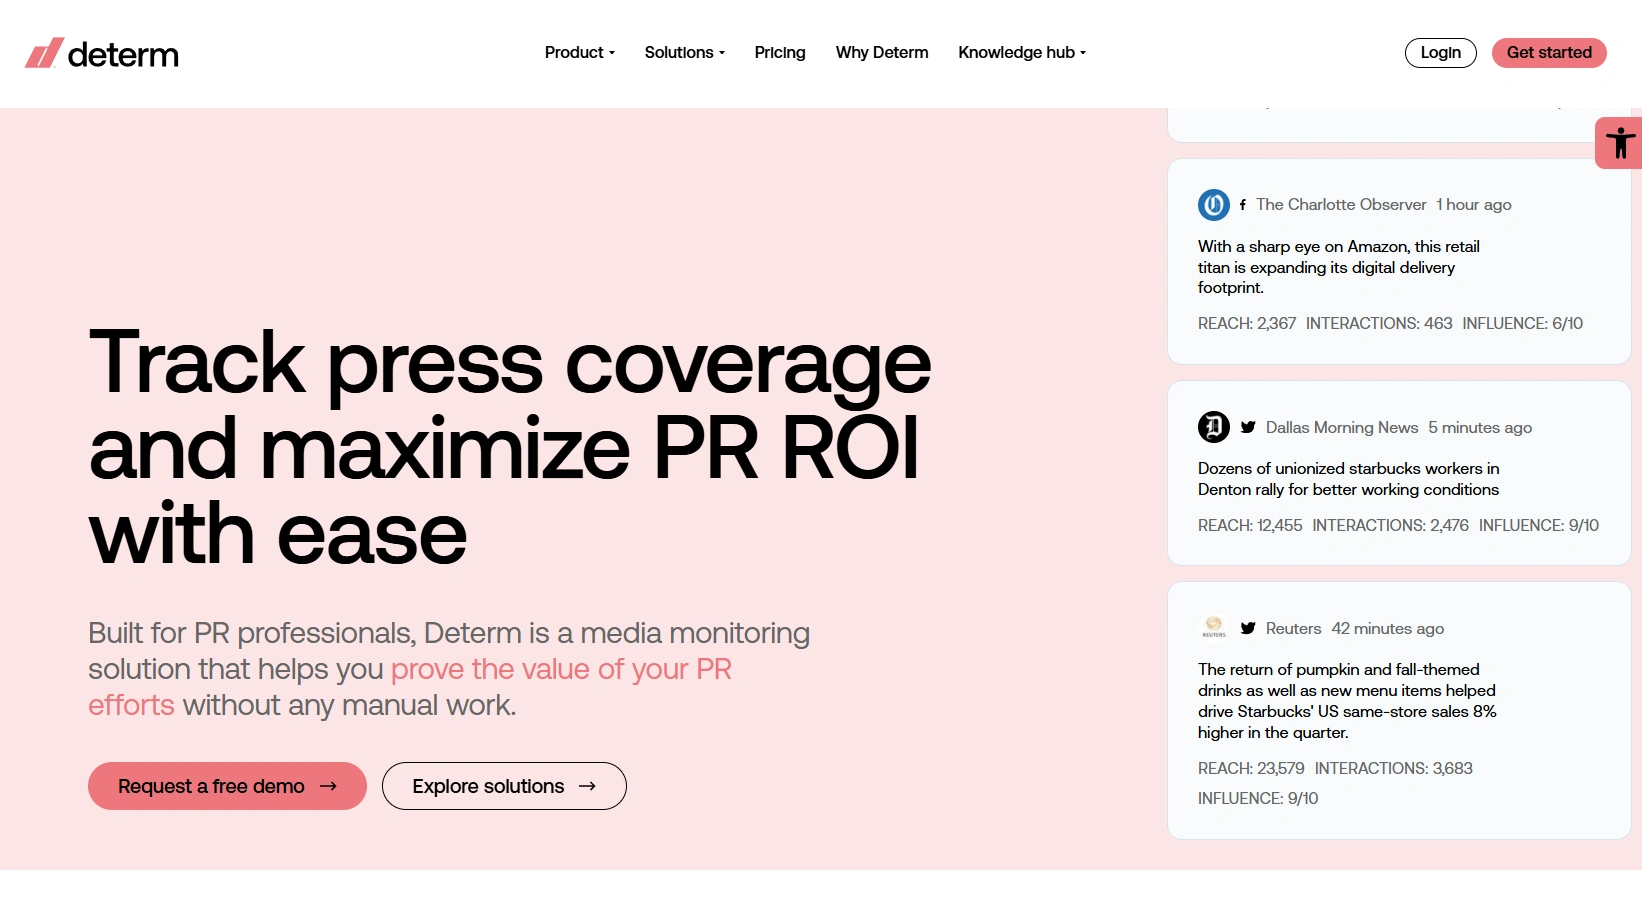Click The Charlotte Observer avatar icon
This screenshot has height=908, width=1642.
coord(1214,205)
